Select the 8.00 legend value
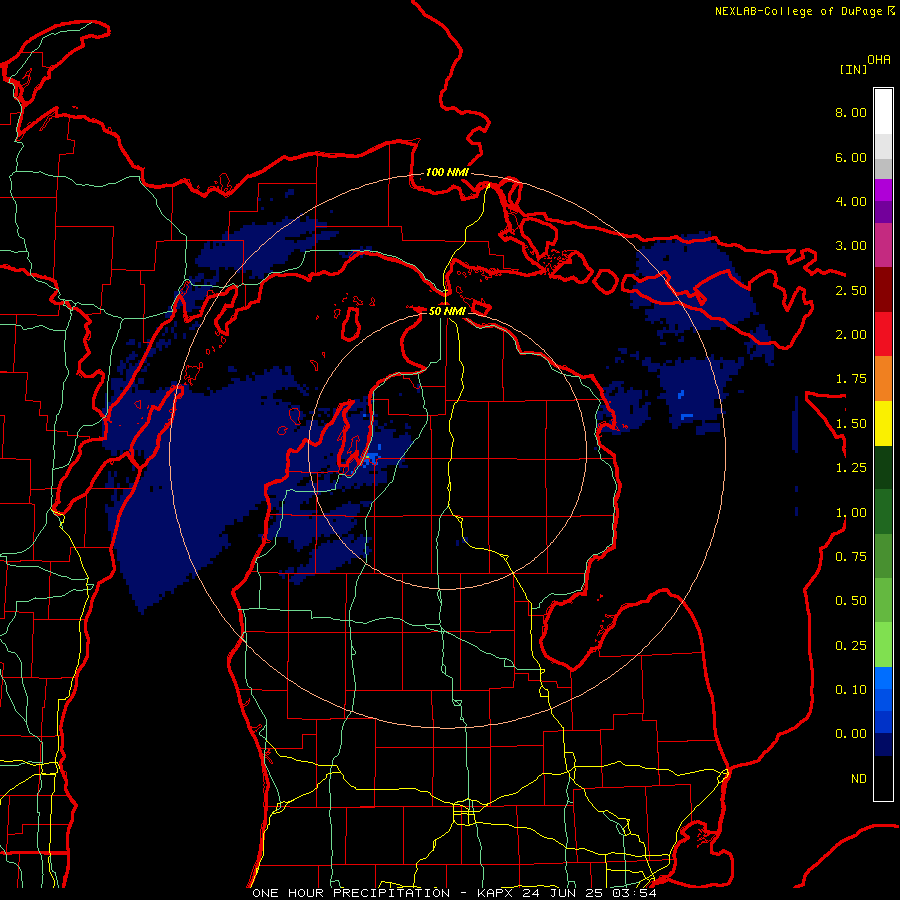This screenshot has width=900, height=900. (851, 112)
